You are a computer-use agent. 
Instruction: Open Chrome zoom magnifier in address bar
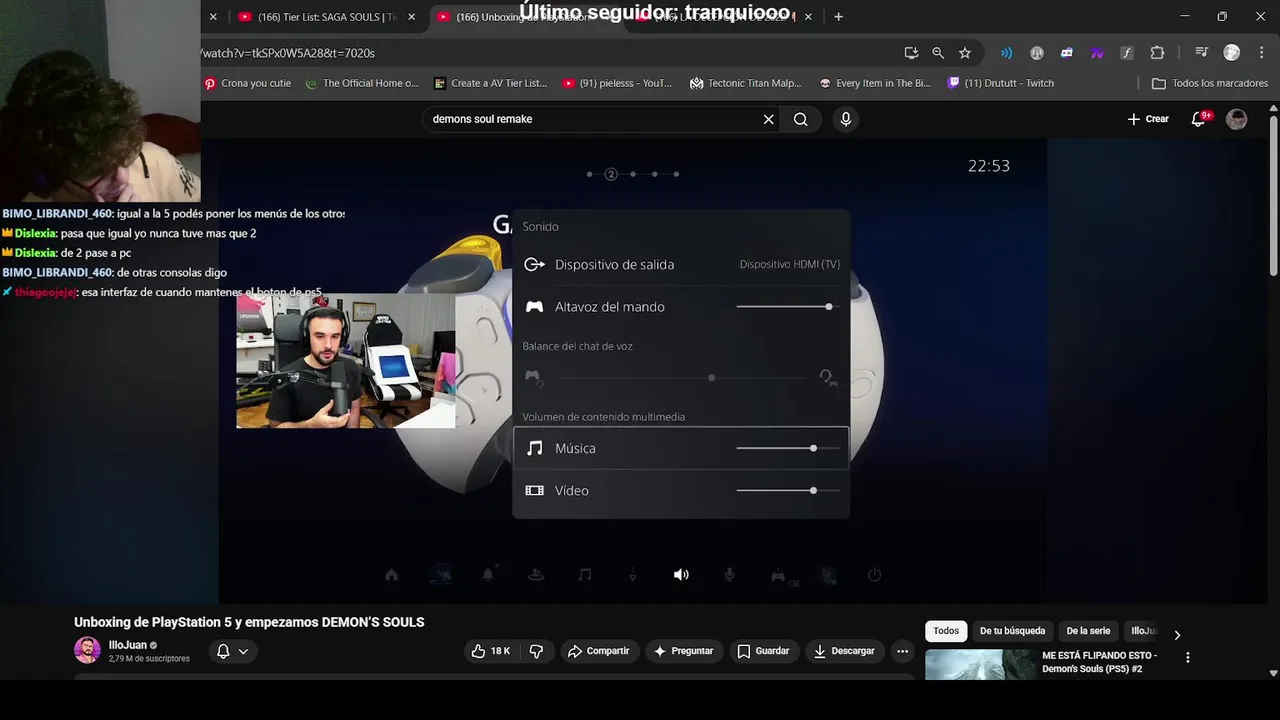938,53
